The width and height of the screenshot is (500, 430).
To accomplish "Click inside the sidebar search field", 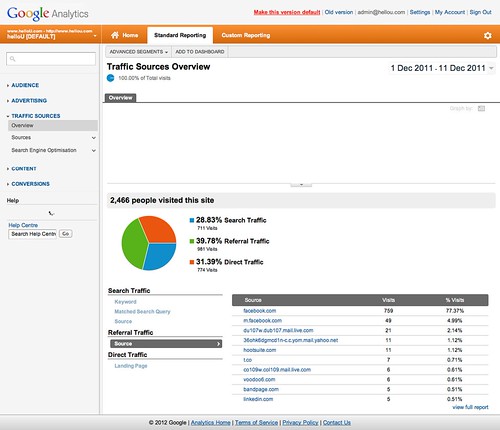I will (x=51, y=59).
